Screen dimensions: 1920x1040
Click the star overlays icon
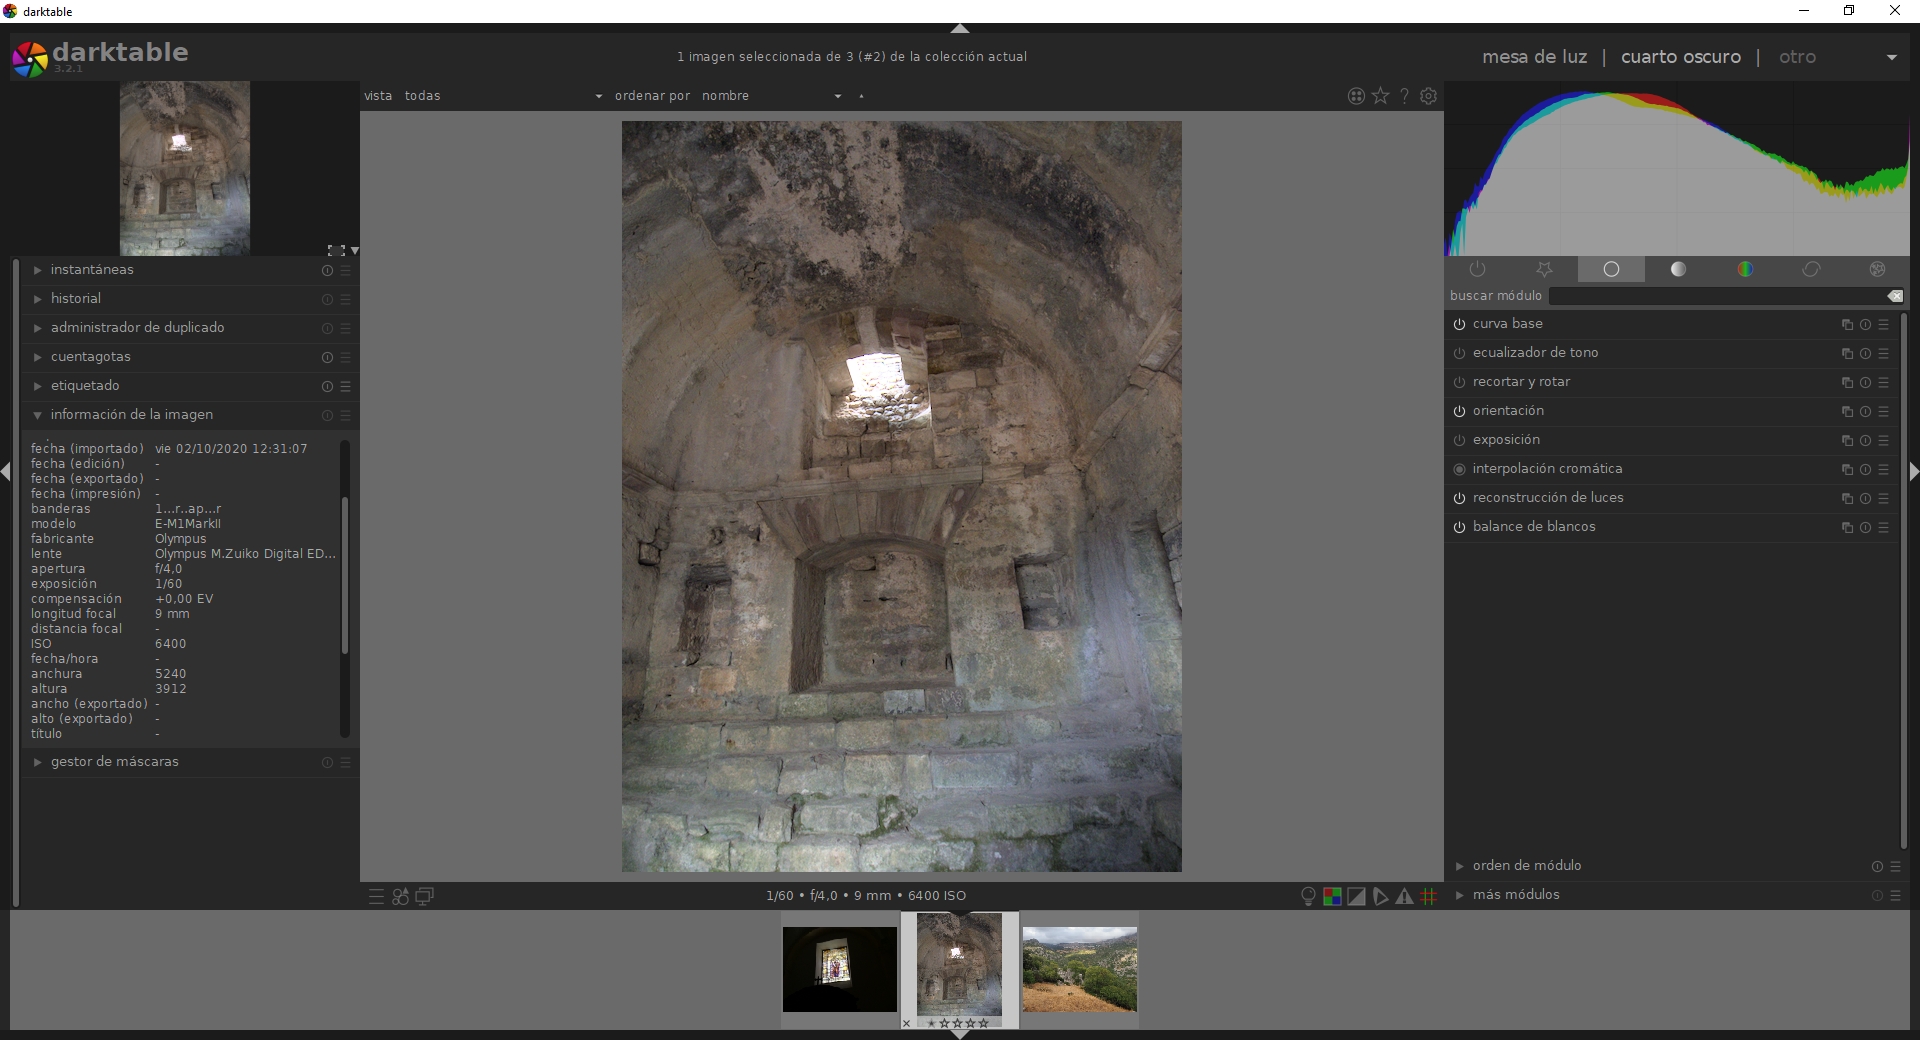click(1380, 96)
